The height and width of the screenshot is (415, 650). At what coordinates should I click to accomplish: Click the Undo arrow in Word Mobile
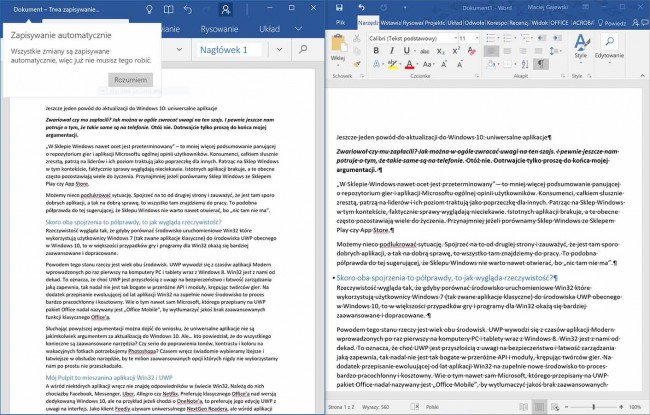[x=188, y=9]
